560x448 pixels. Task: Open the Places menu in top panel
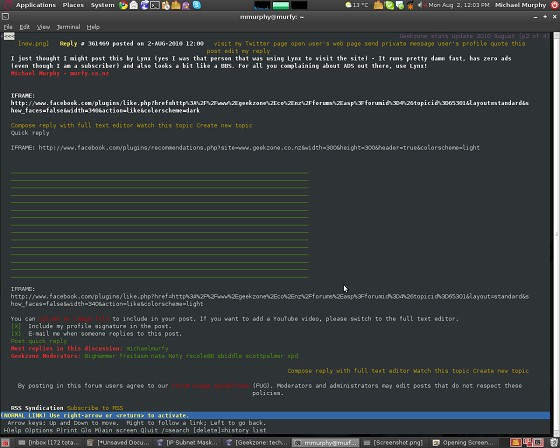click(x=73, y=5)
